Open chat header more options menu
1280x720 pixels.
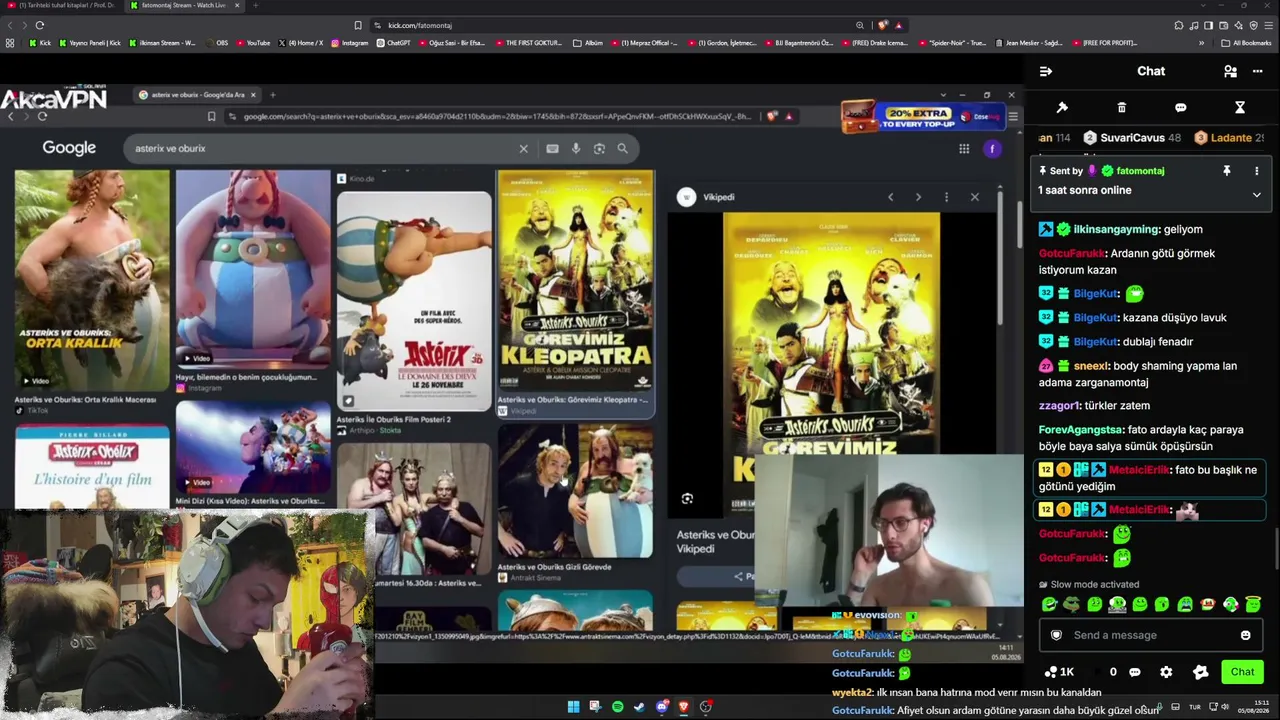coord(1258,71)
